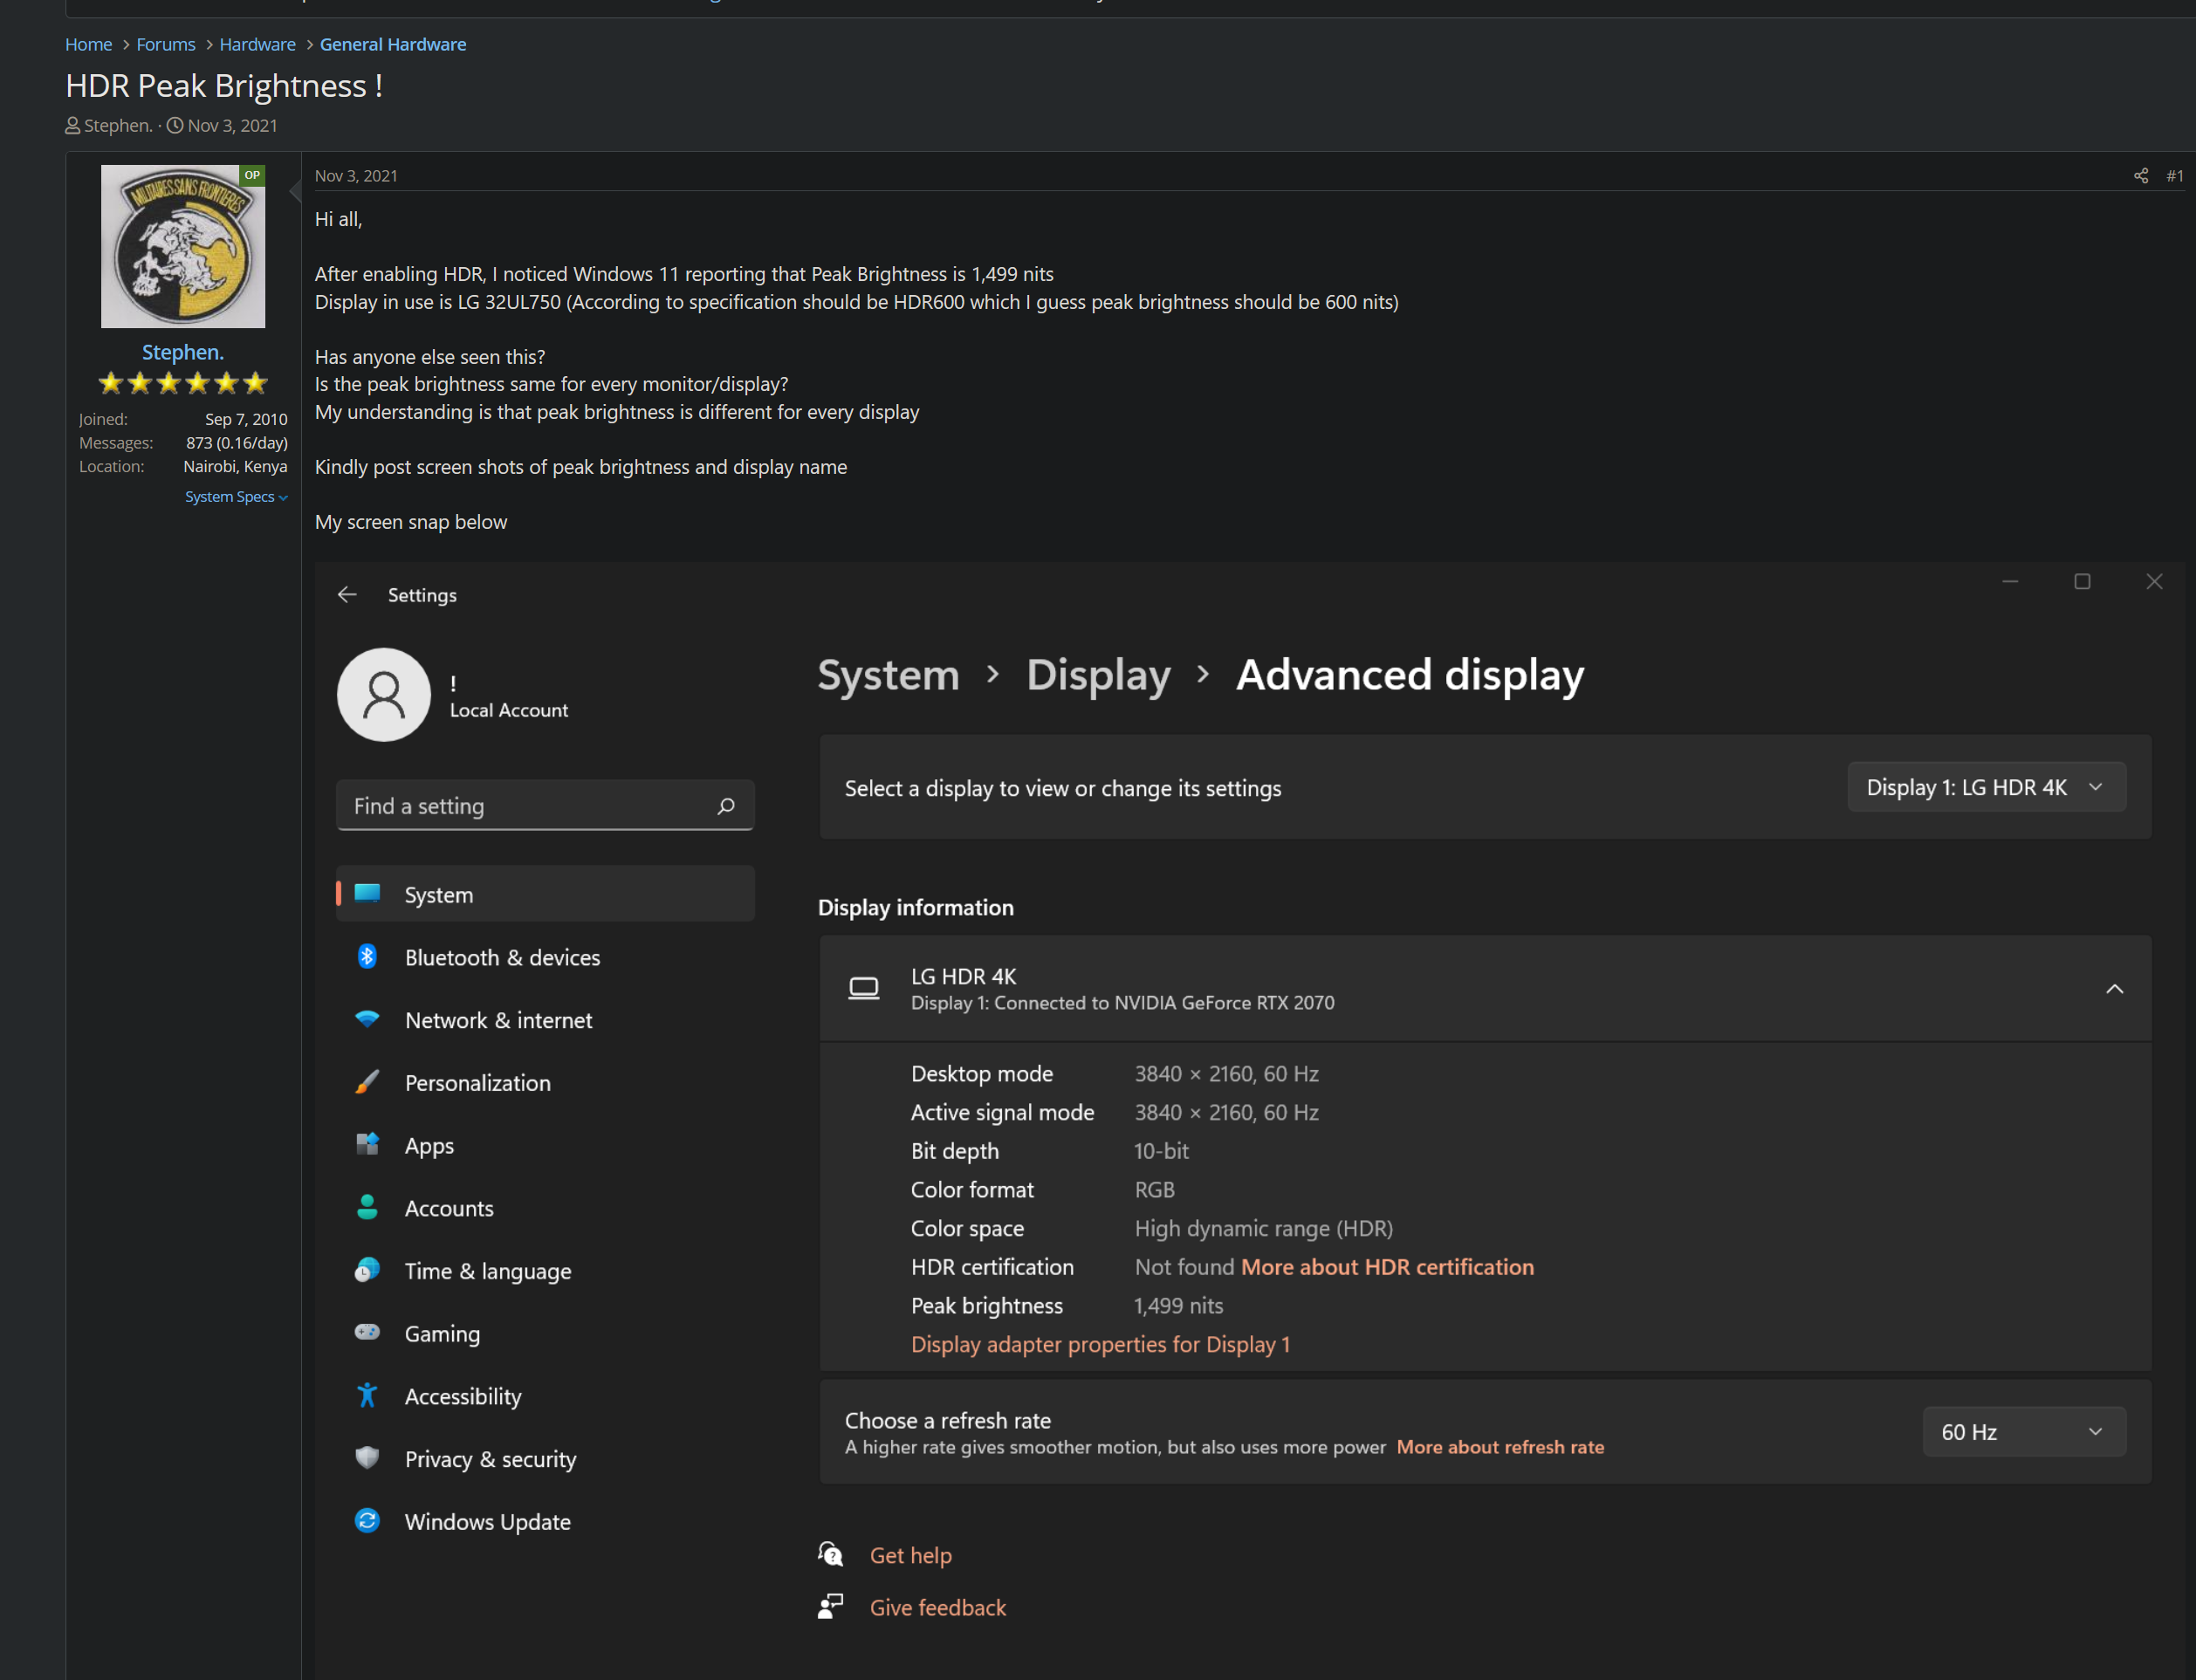Click the share icon on post #1
This screenshot has height=1680, width=2196.
coord(2140,175)
